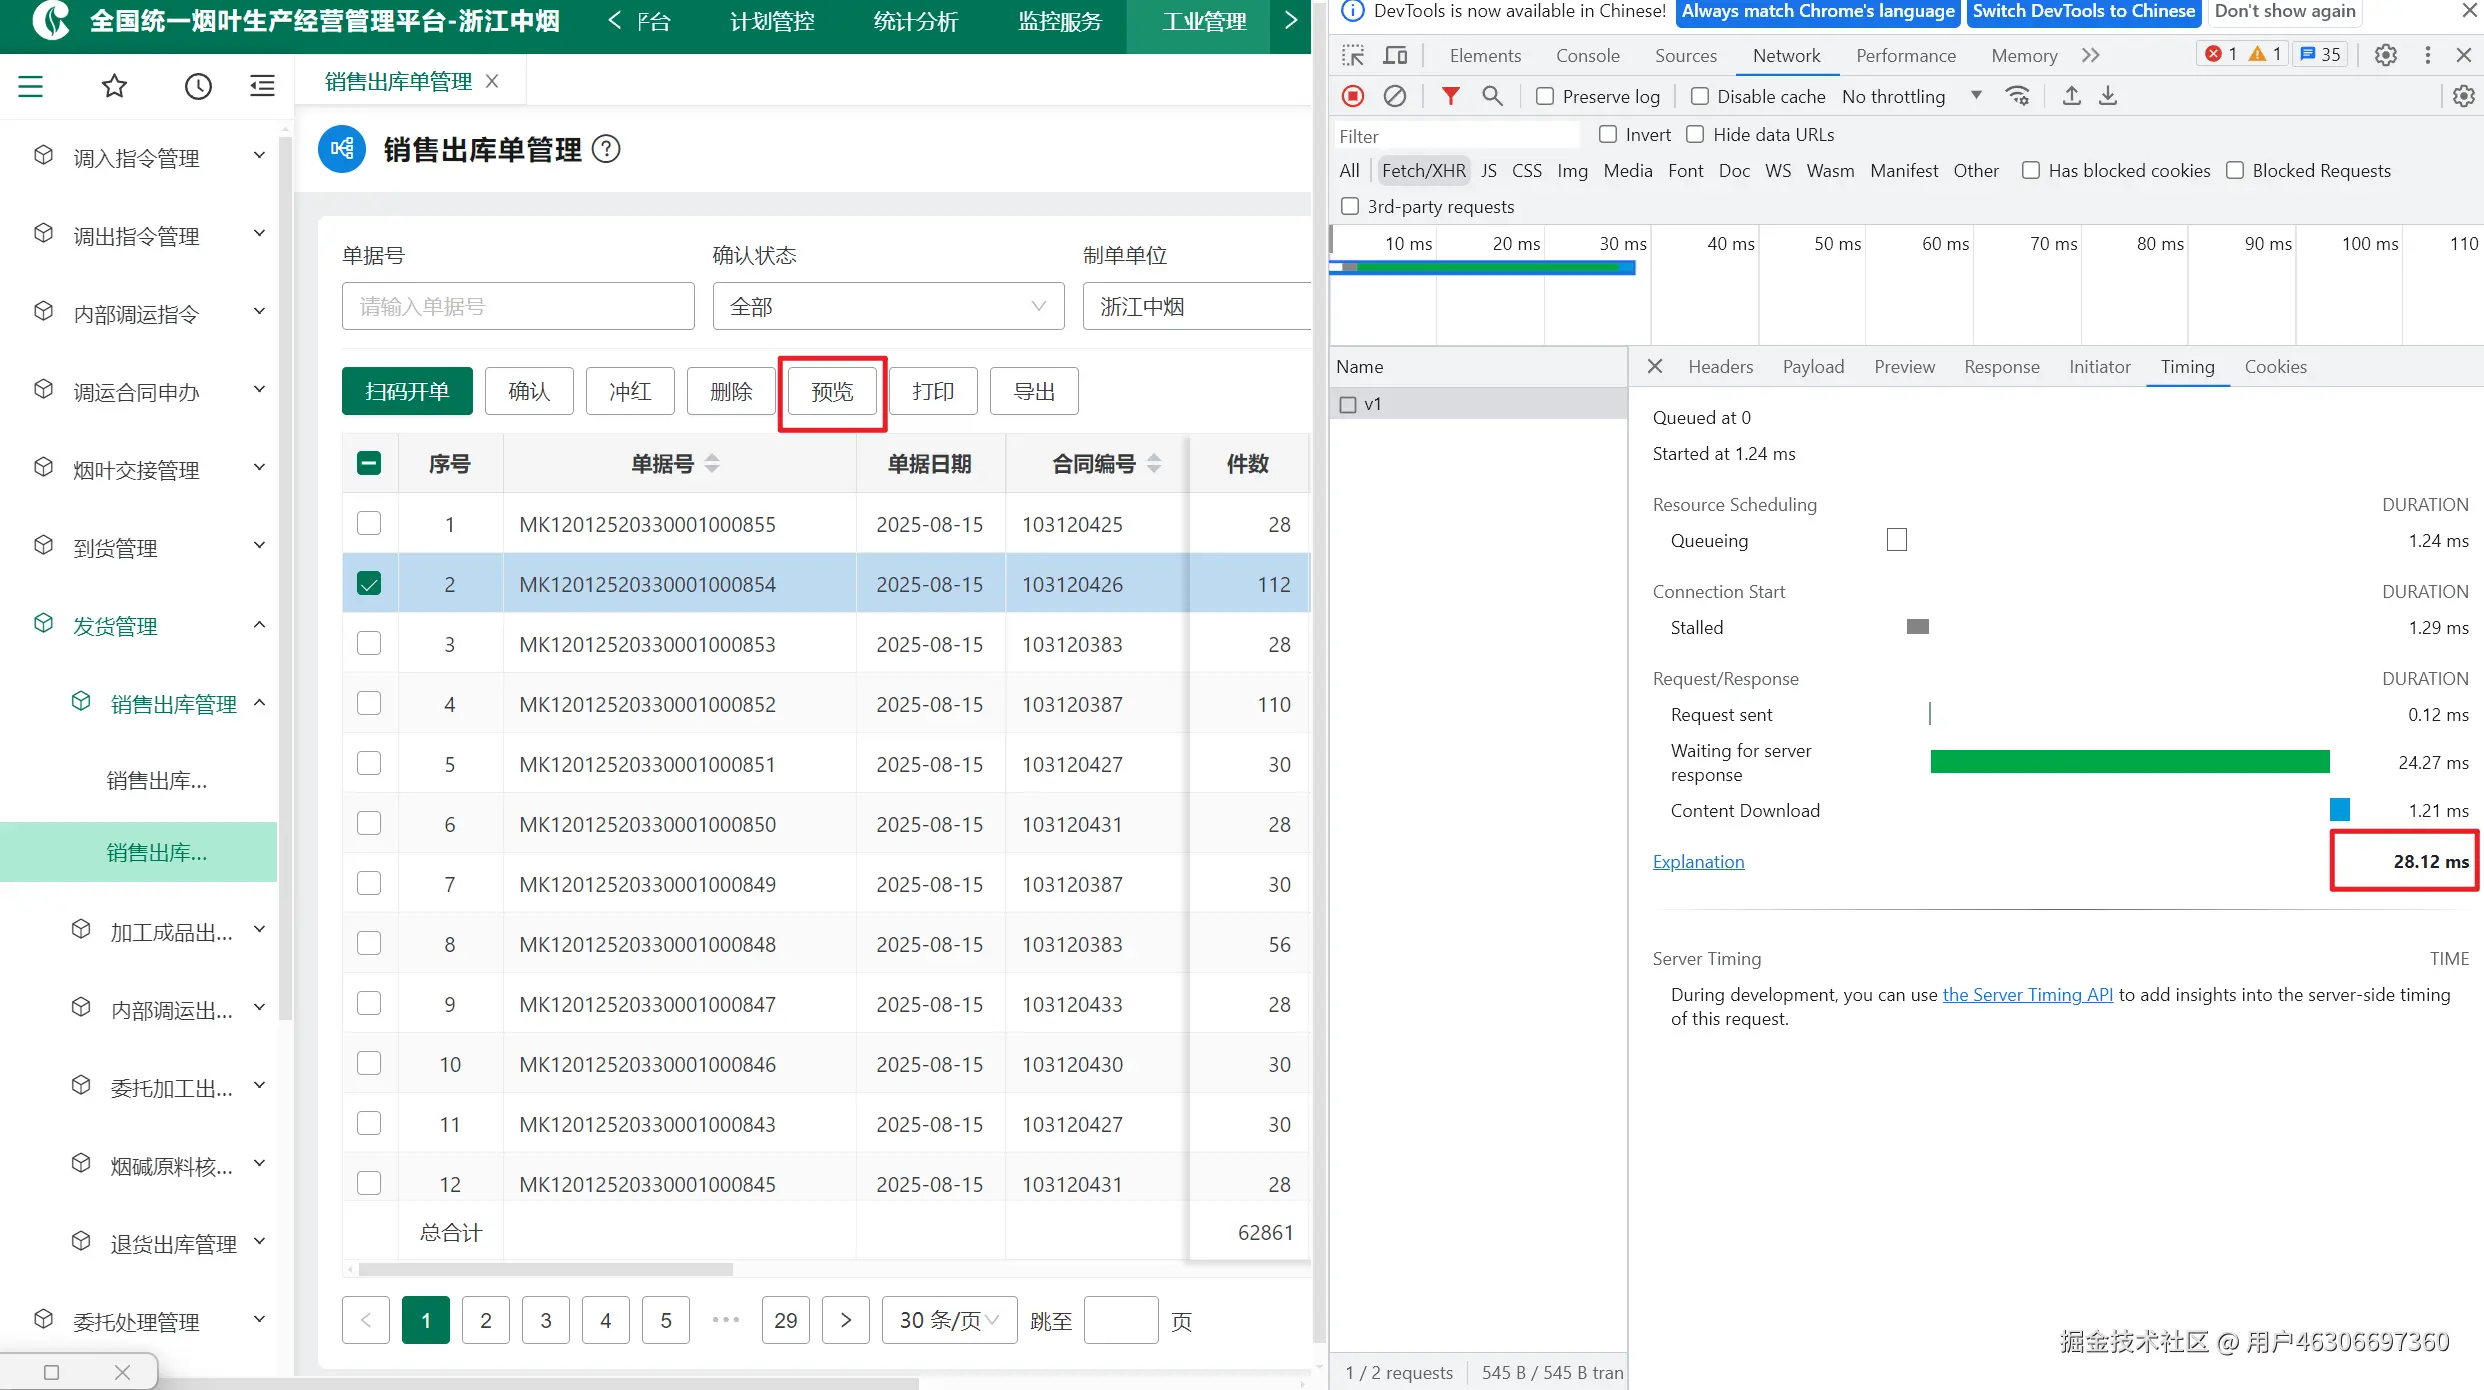Open the history clock icon
The width and height of the screenshot is (2484, 1390).
[x=198, y=86]
